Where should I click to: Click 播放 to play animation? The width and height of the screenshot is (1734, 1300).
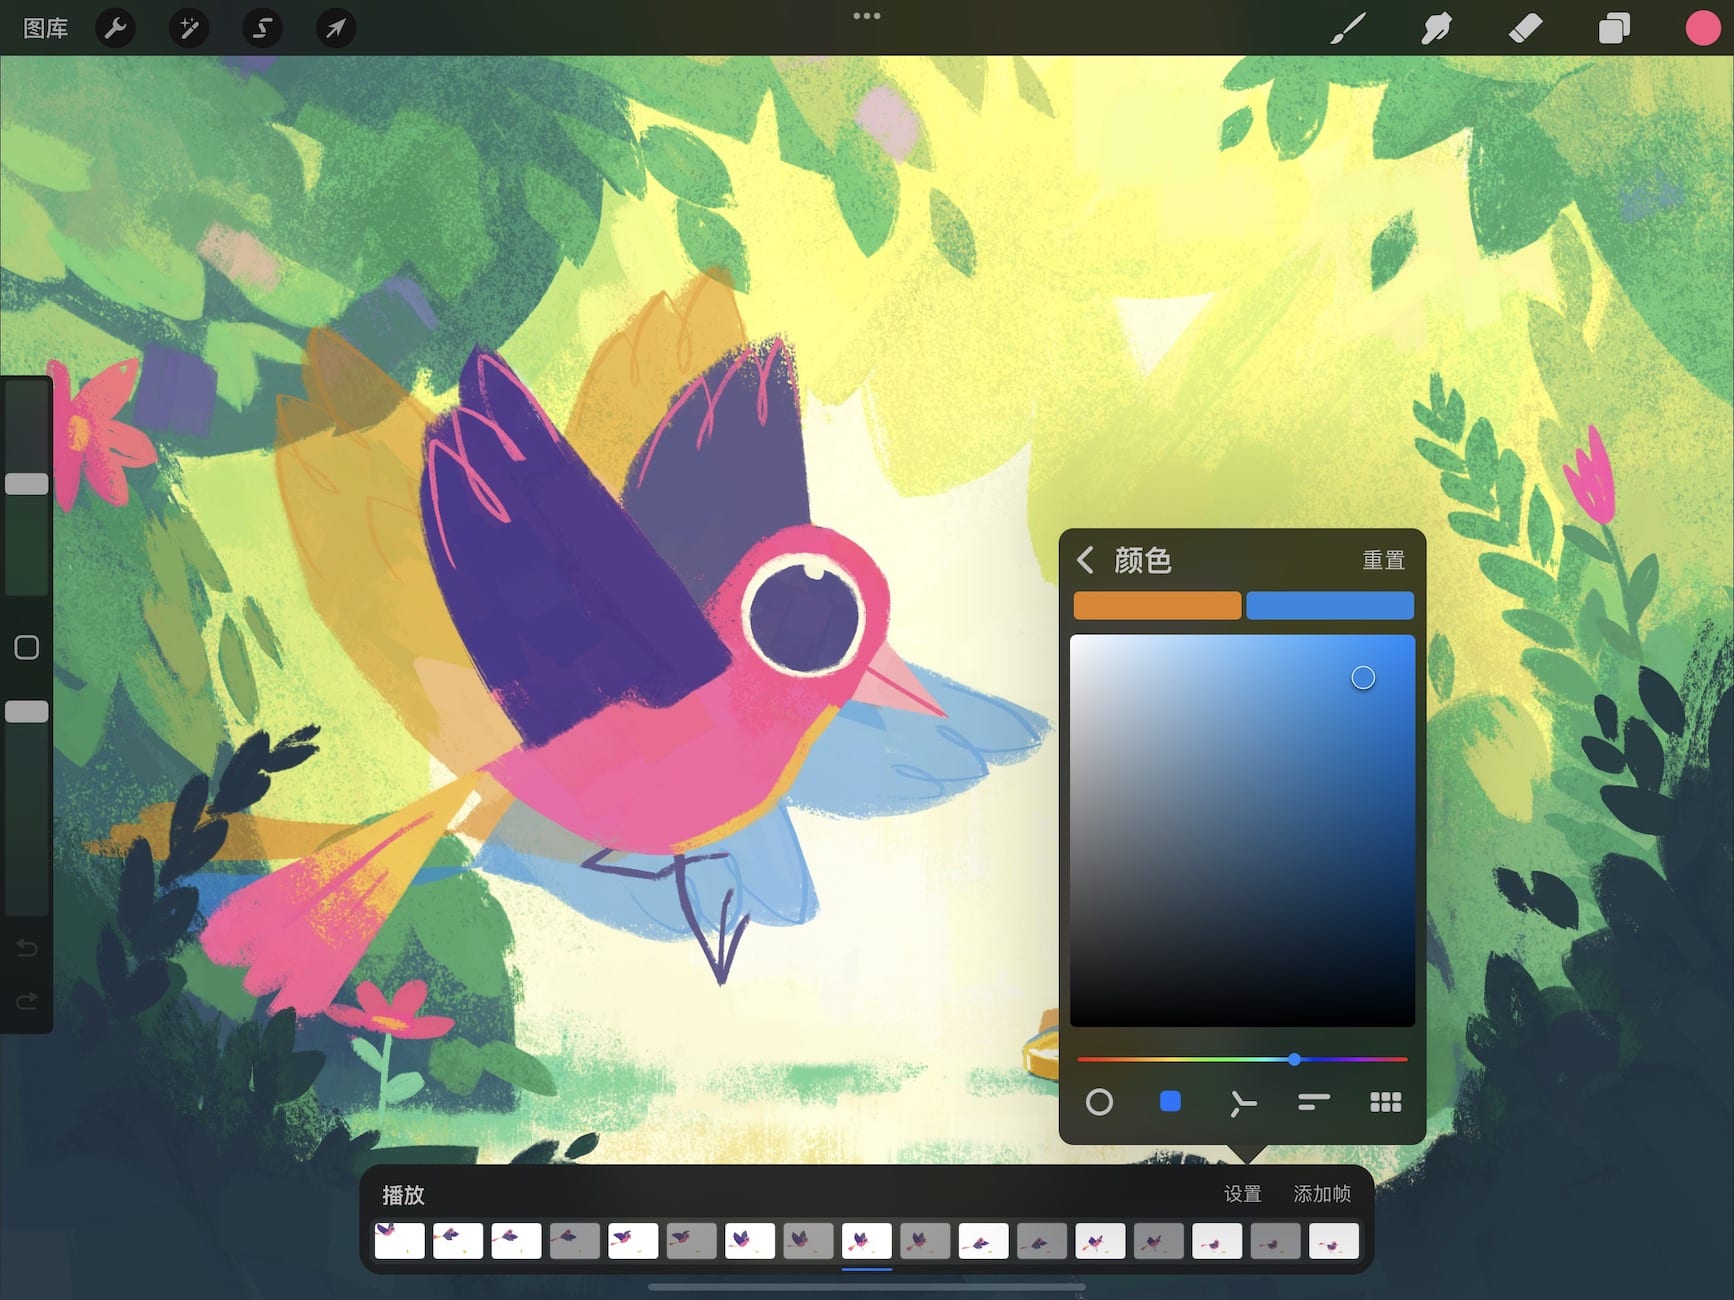coord(403,1195)
